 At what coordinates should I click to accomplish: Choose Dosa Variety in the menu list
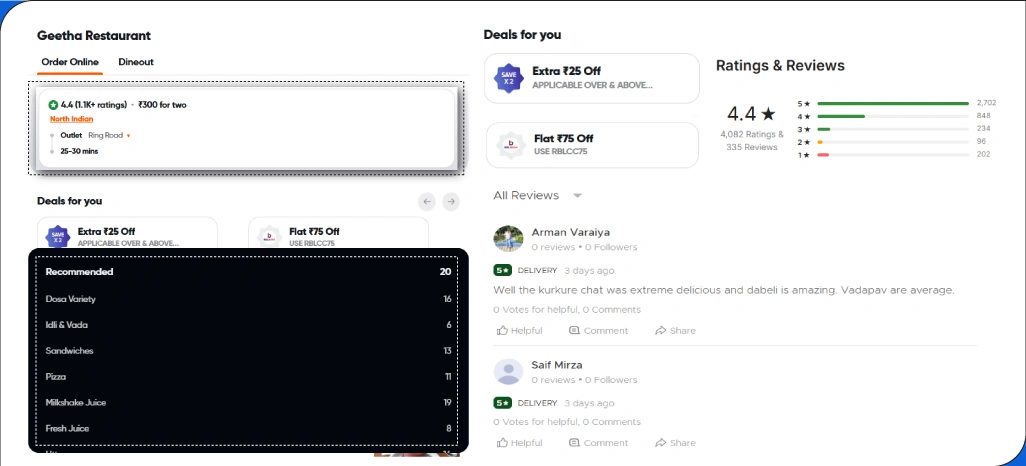click(71, 299)
